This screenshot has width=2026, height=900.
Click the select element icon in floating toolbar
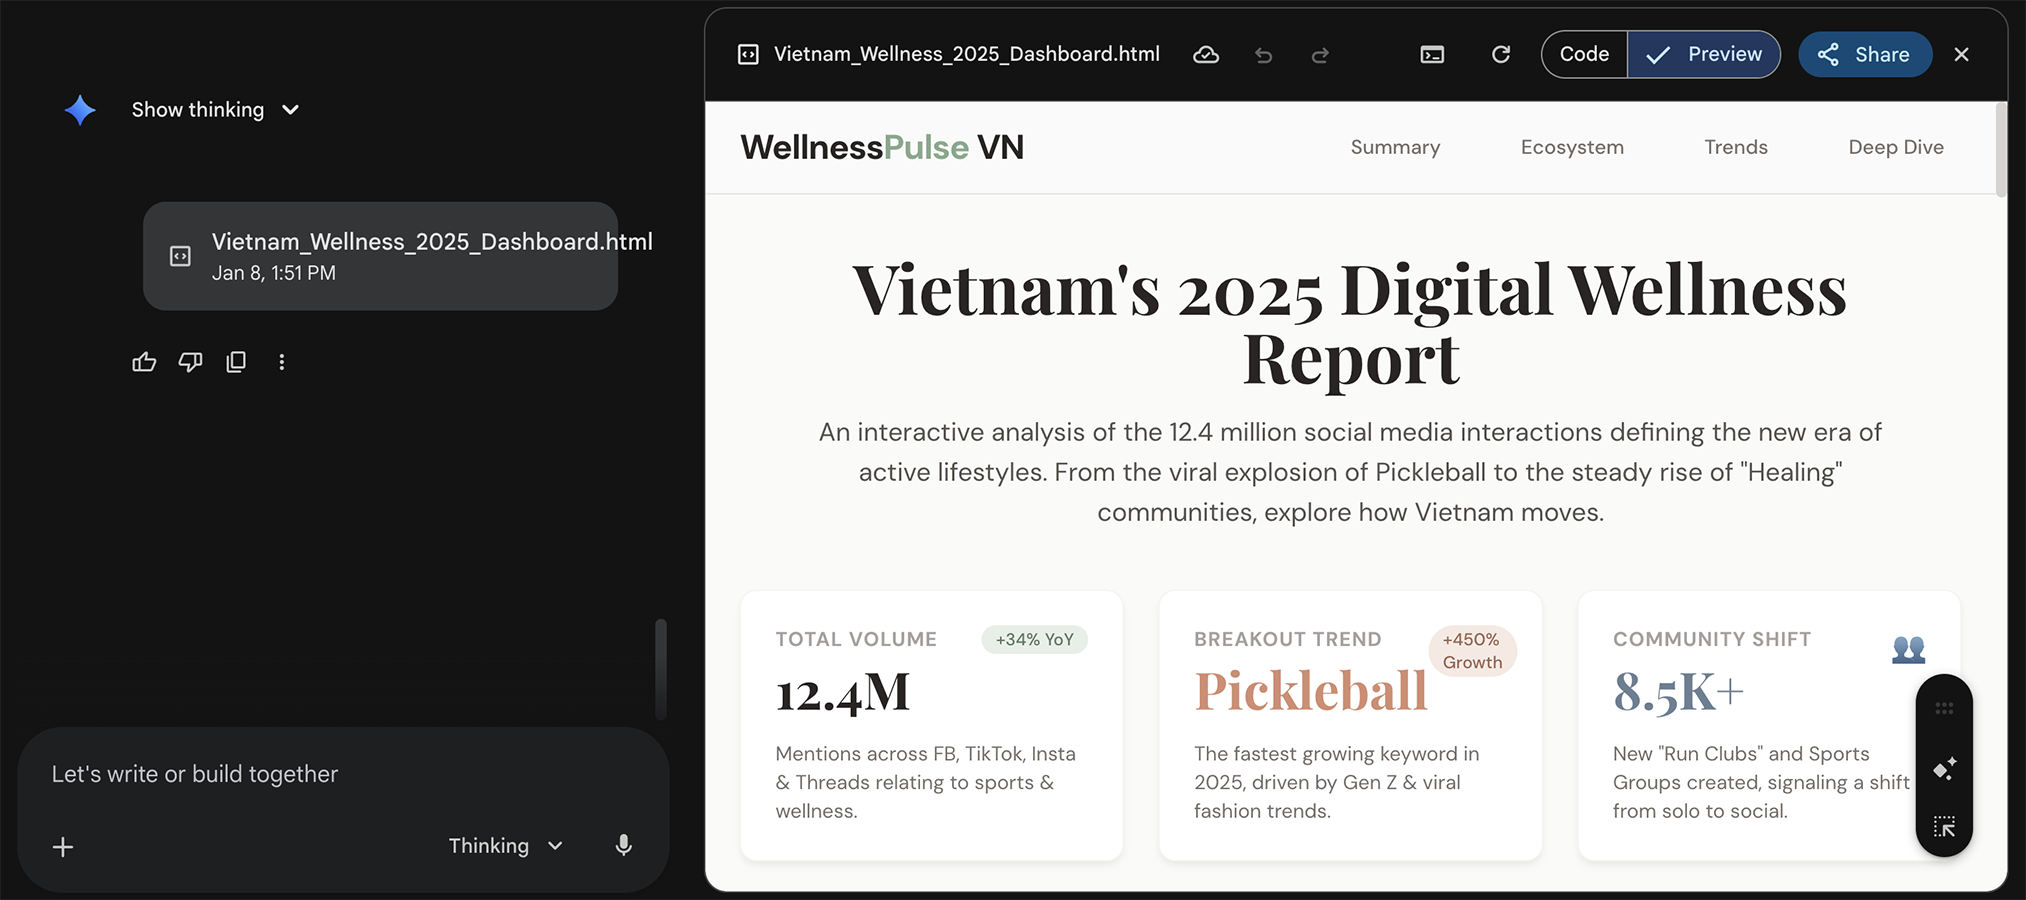coord(1944,827)
